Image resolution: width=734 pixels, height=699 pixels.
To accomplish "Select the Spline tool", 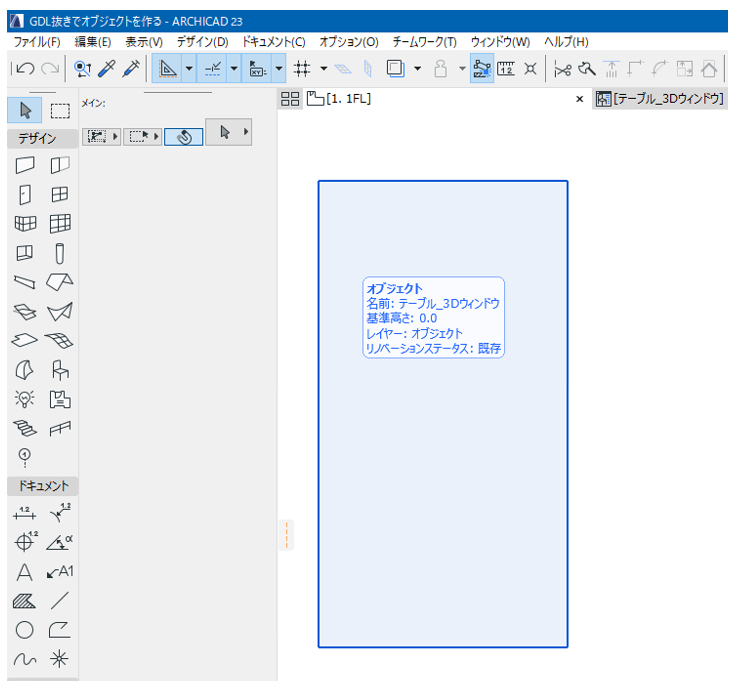I will click(x=25, y=660).
